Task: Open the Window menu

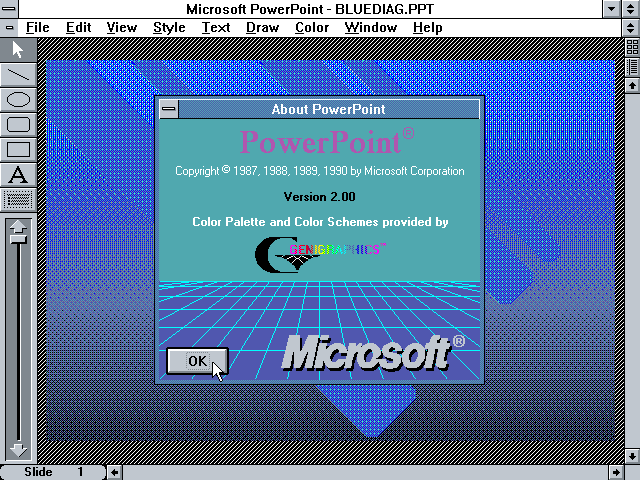Action: click(371, 28)
